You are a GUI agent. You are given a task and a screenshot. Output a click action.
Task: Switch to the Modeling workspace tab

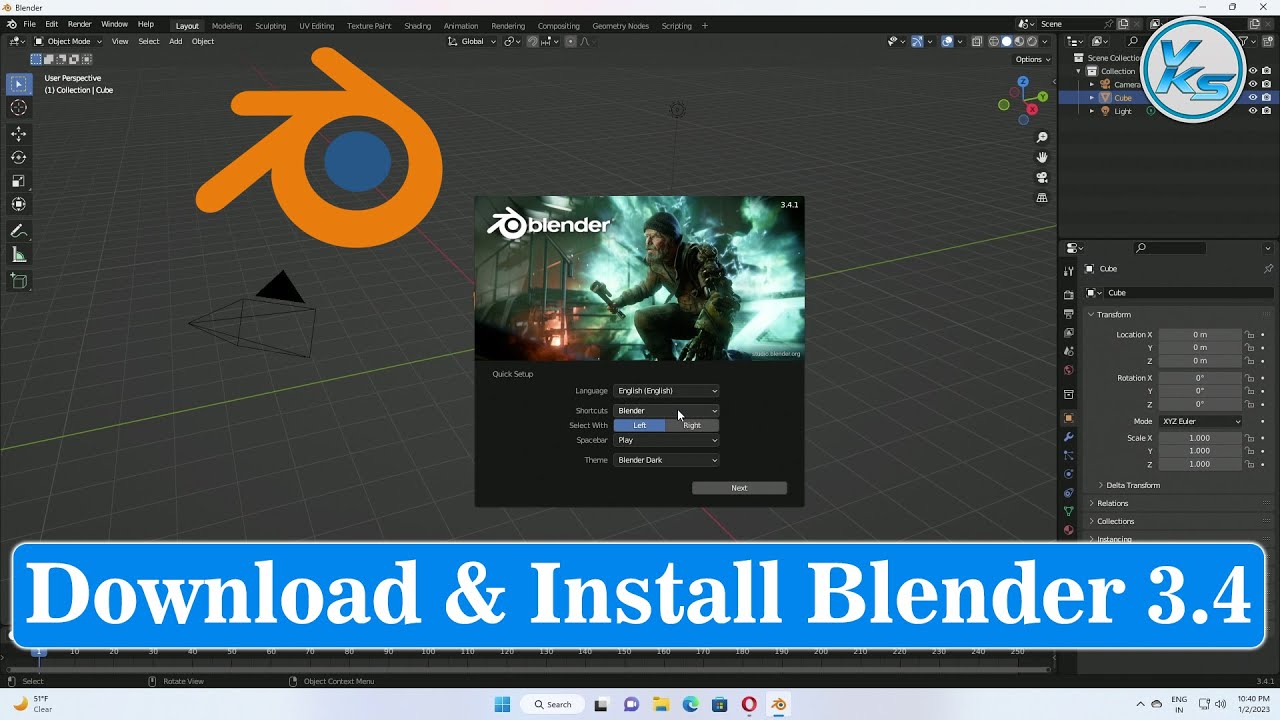click(x=227, y=26)
